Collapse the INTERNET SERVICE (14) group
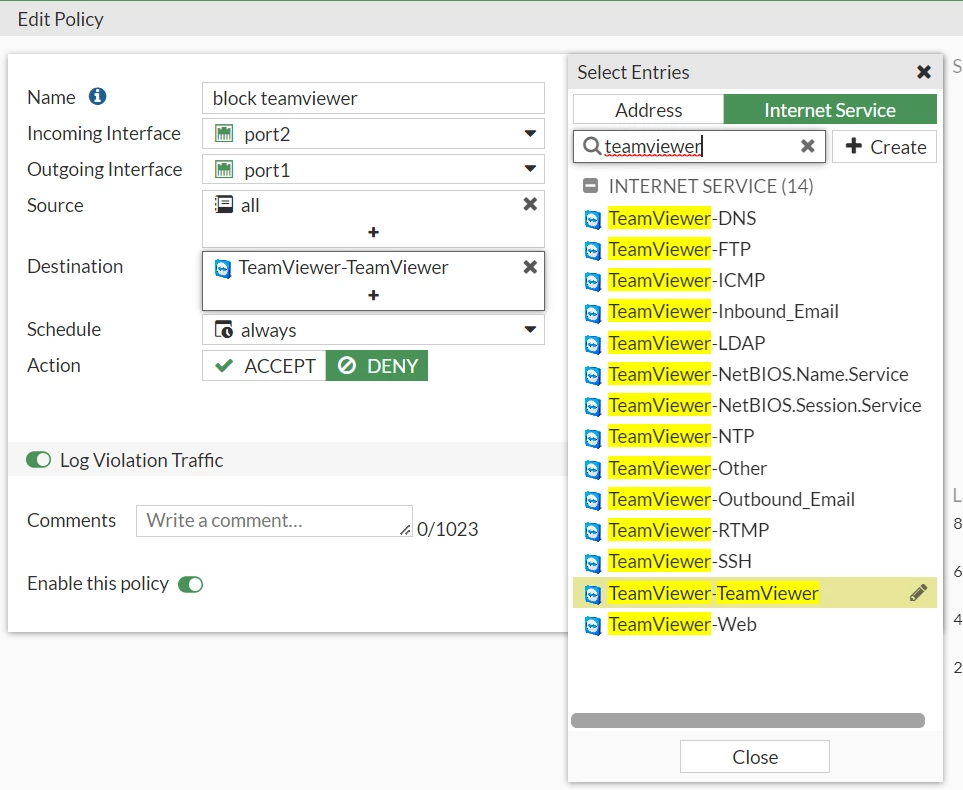Screen dimensions: 963x790 (x=590, y=186)
